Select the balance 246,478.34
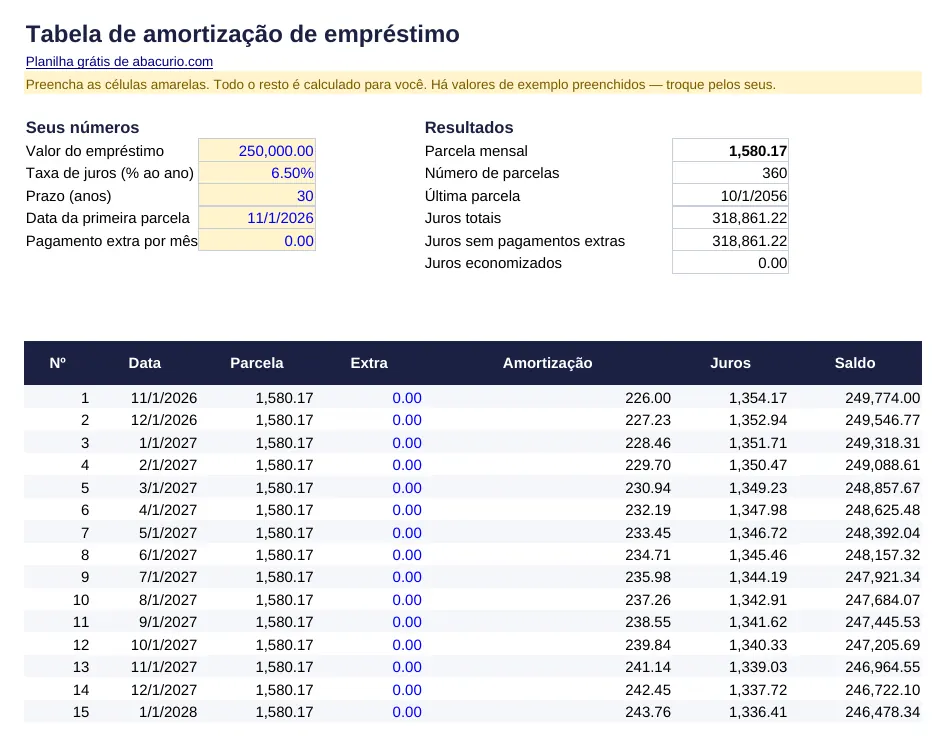 tap(882, 712)
